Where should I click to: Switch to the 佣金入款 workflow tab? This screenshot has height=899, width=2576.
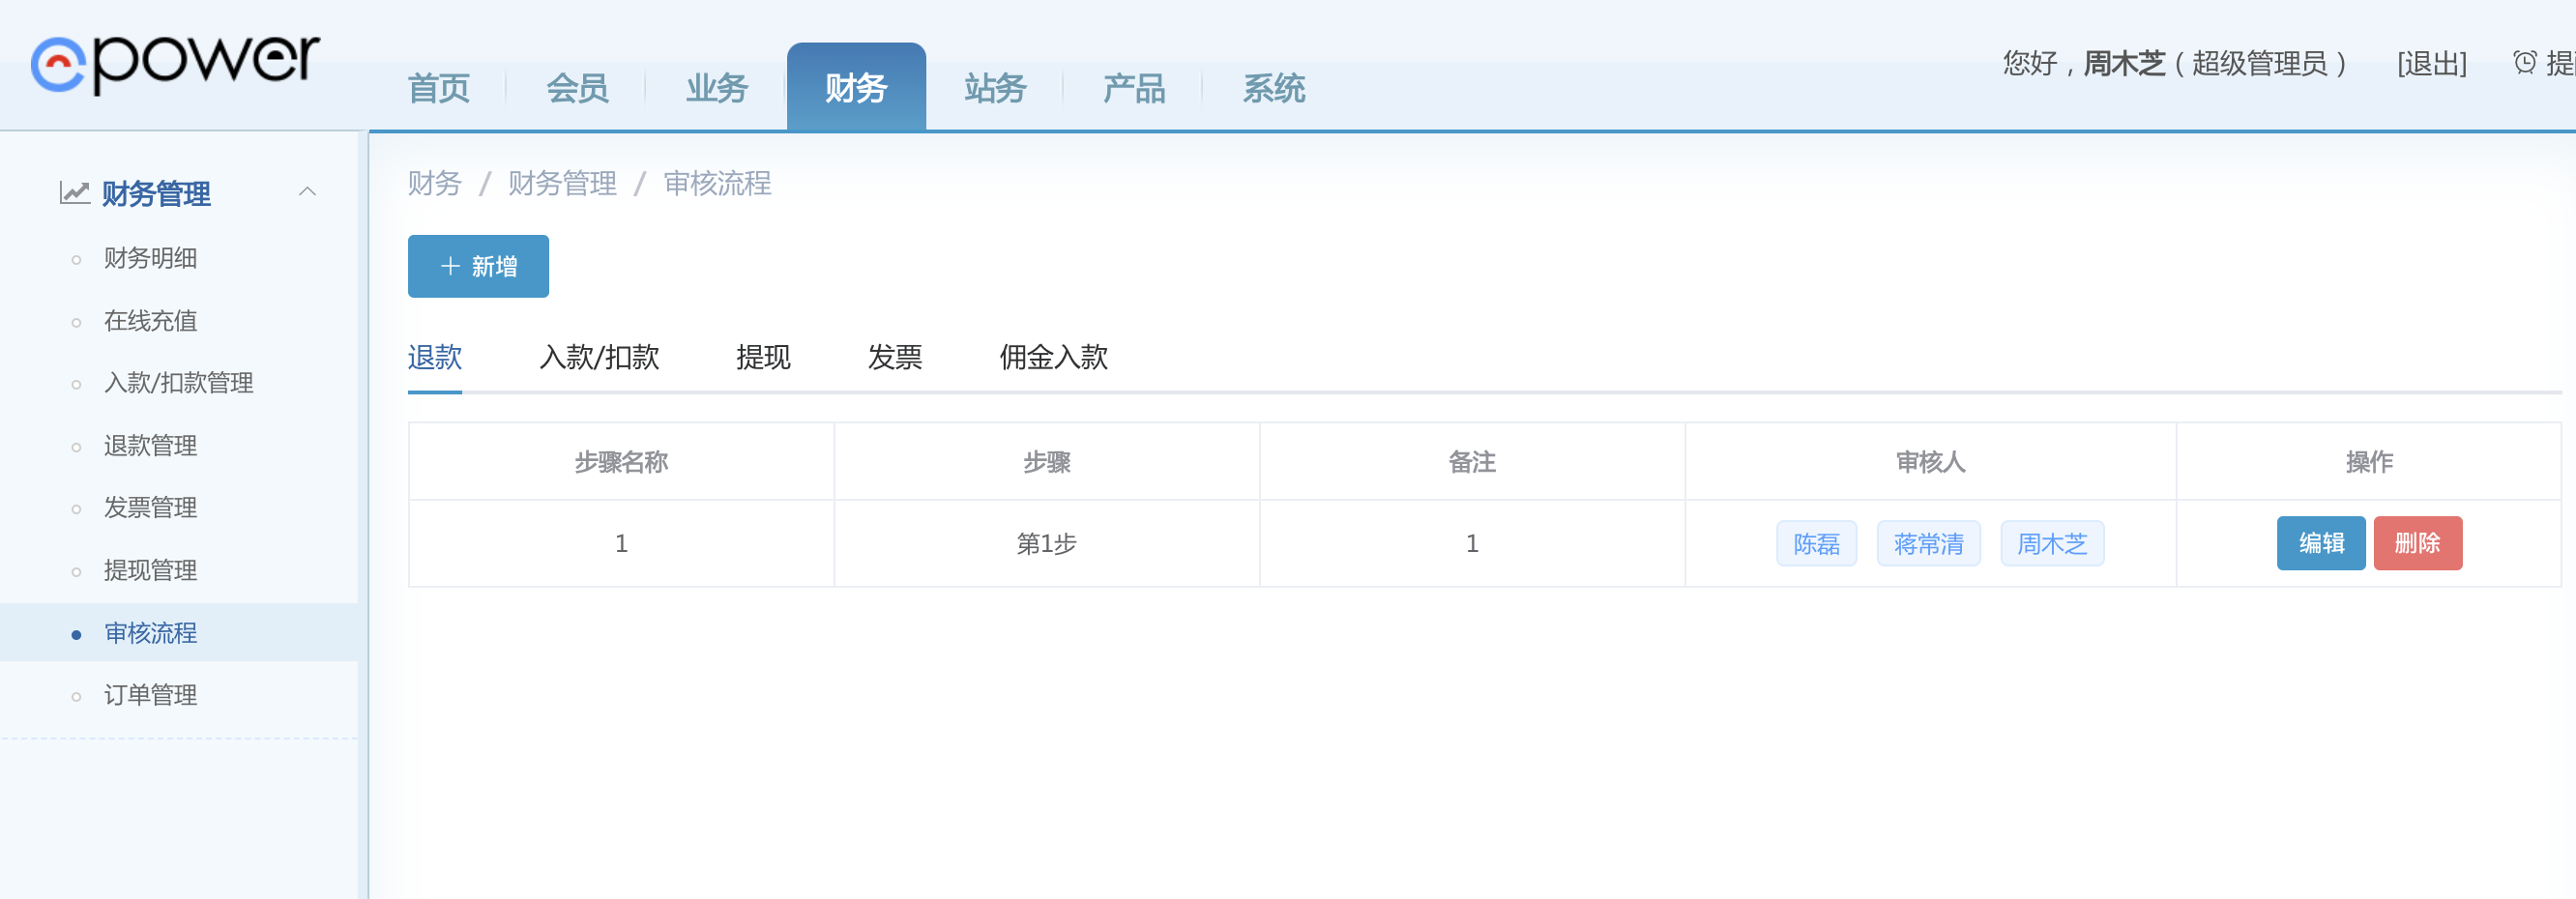coord(1054,357)
